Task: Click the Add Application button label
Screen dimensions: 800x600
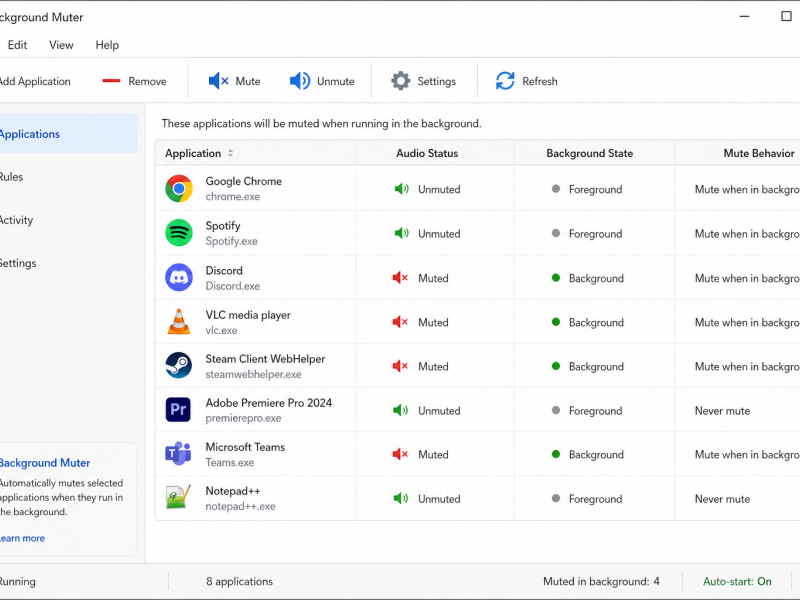Action: pyautogui.click(x=35, y=81)
